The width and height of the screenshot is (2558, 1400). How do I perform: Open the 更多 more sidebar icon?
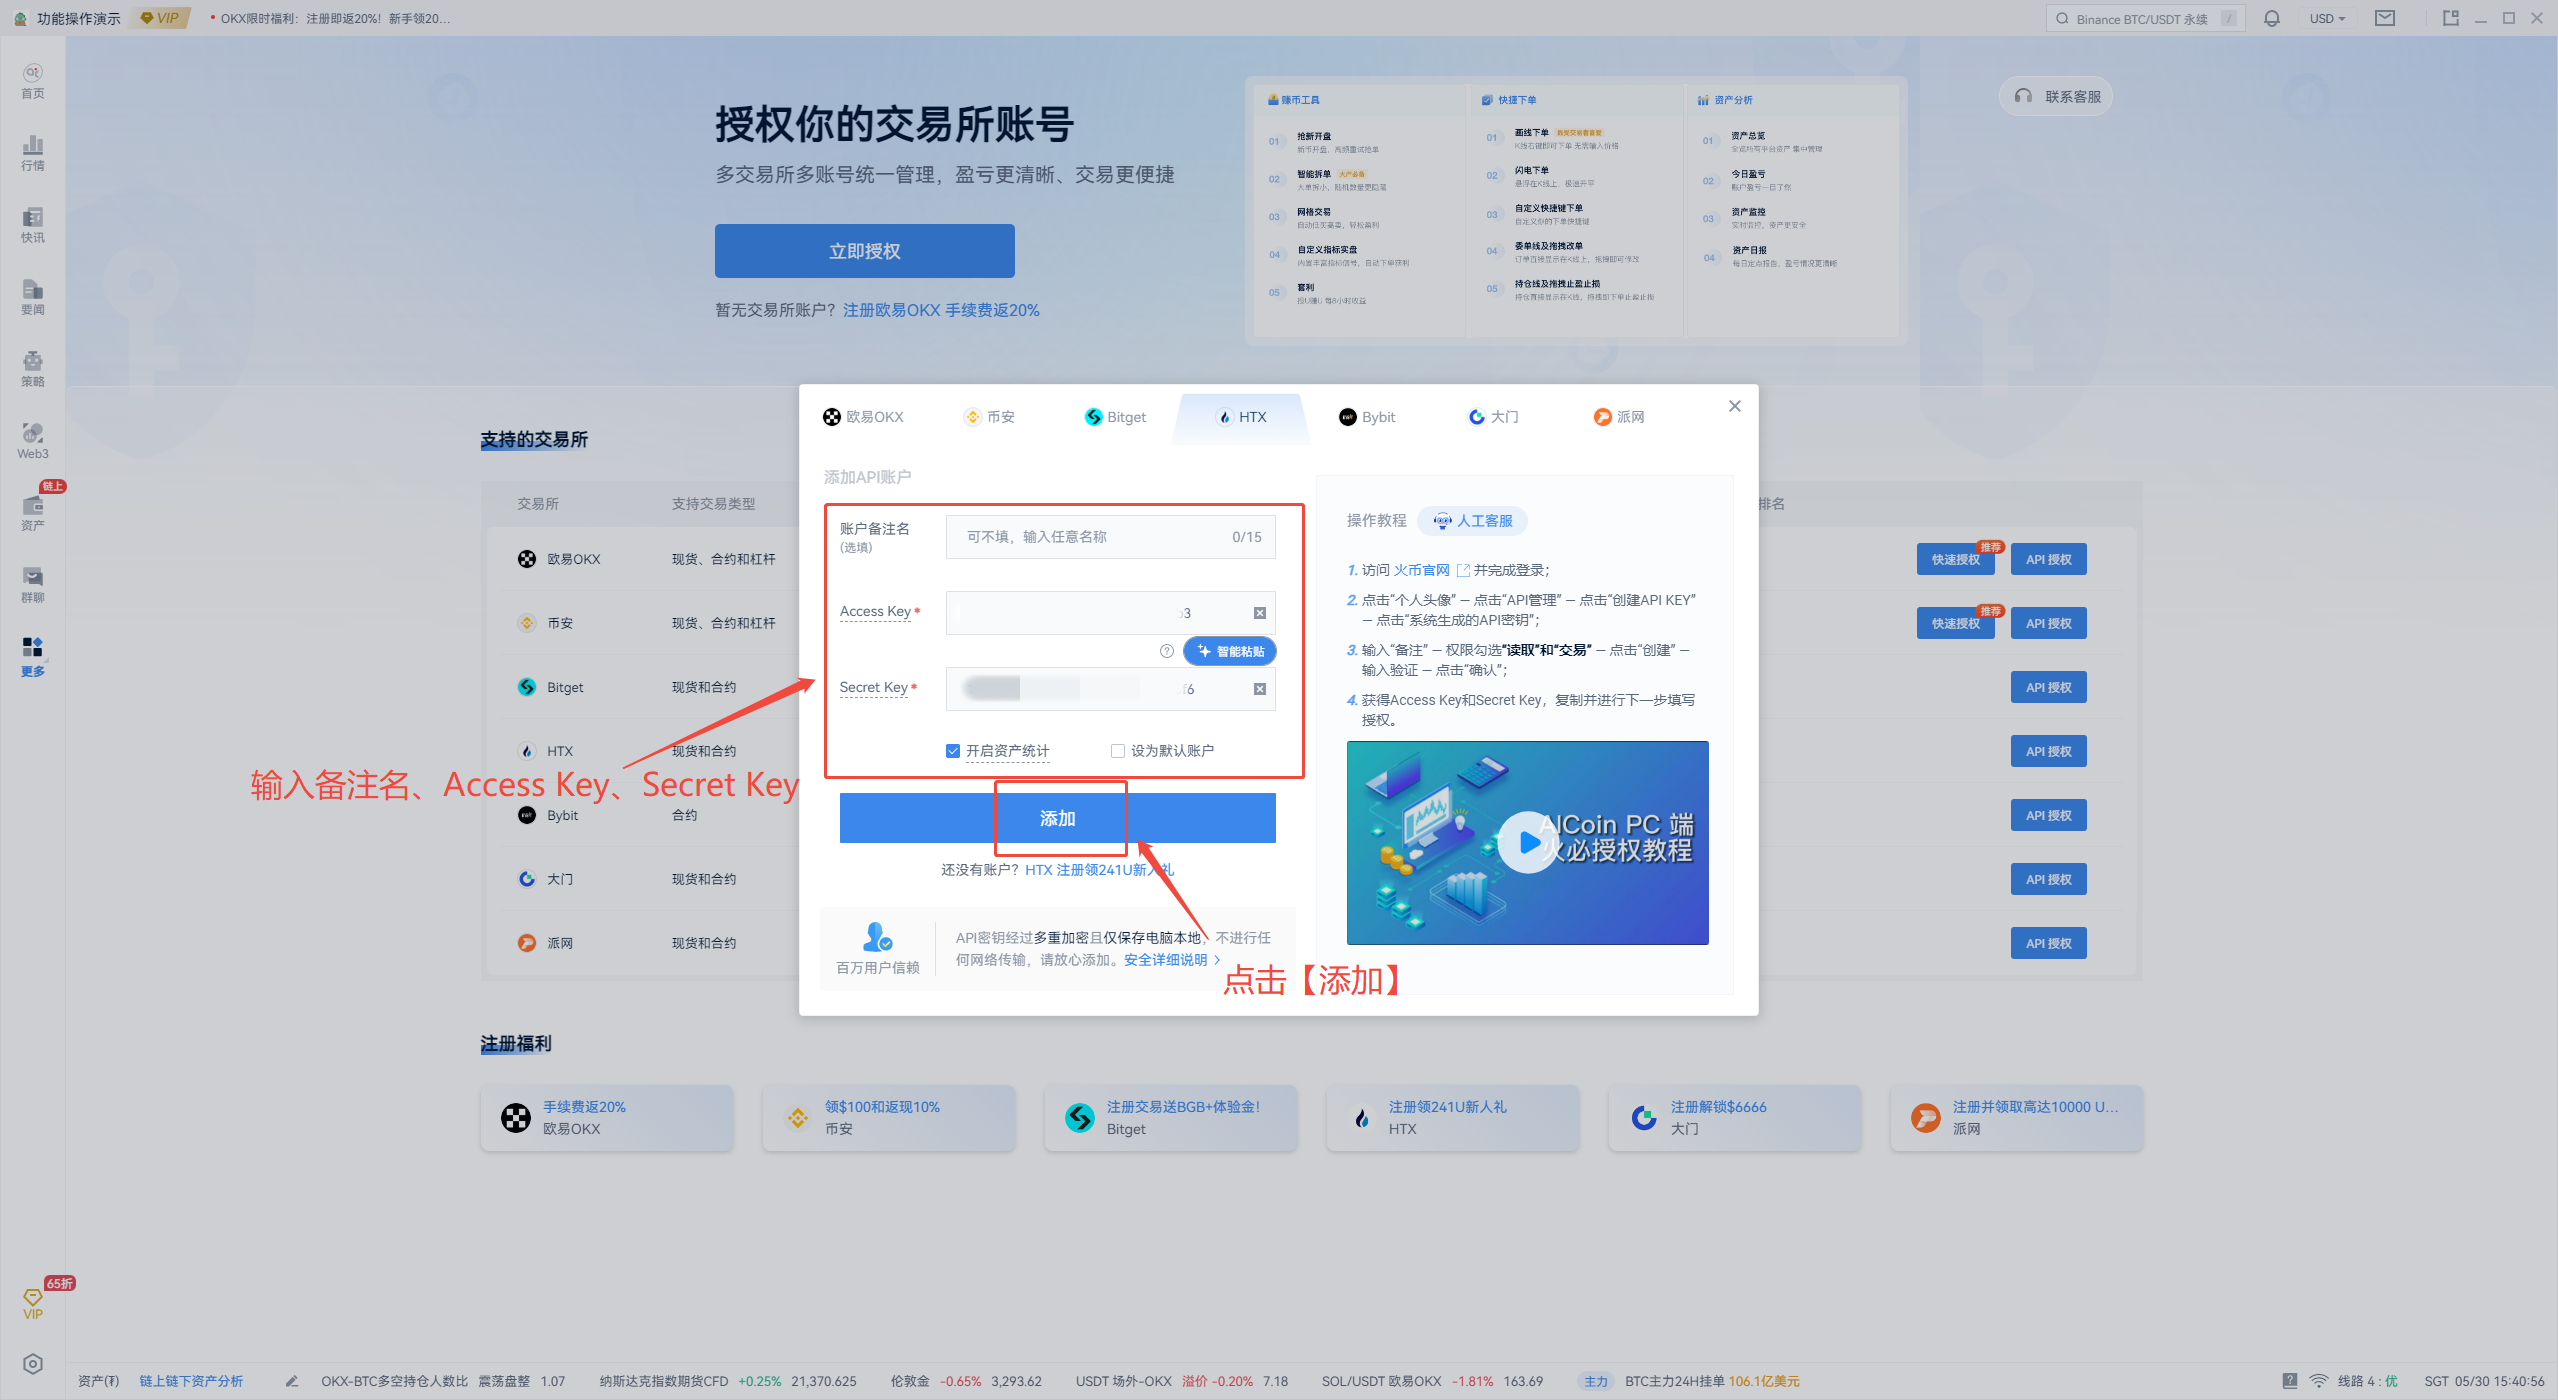coord(33,657)
